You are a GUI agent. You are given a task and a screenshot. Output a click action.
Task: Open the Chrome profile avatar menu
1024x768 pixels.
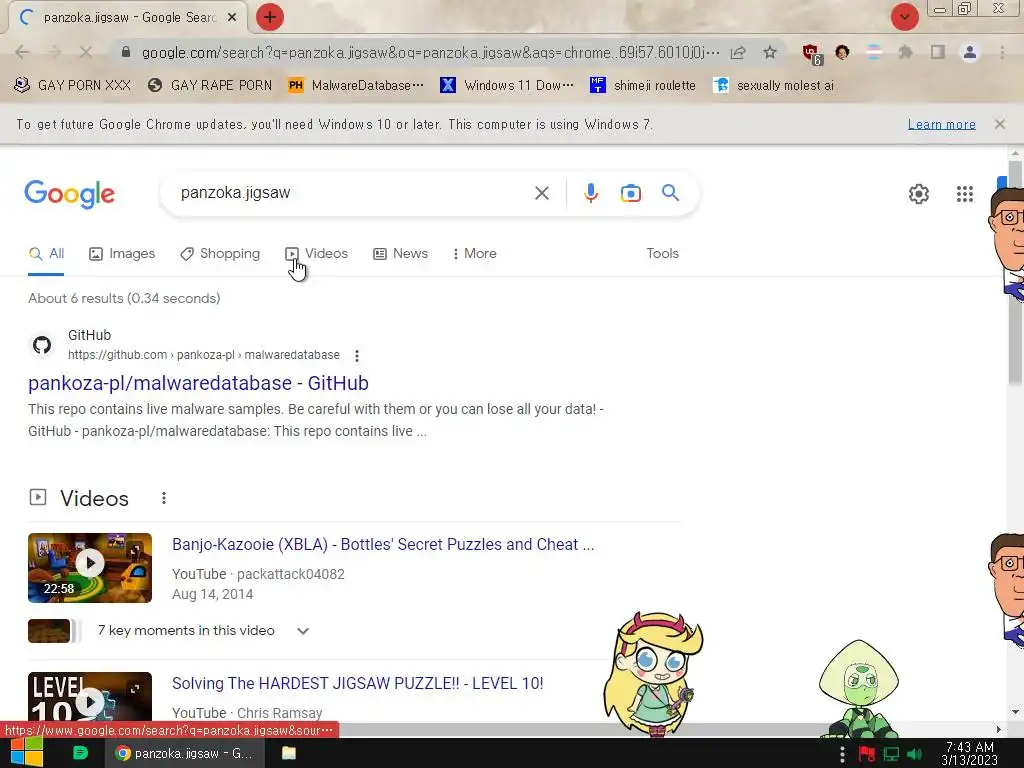pos(970,52)
